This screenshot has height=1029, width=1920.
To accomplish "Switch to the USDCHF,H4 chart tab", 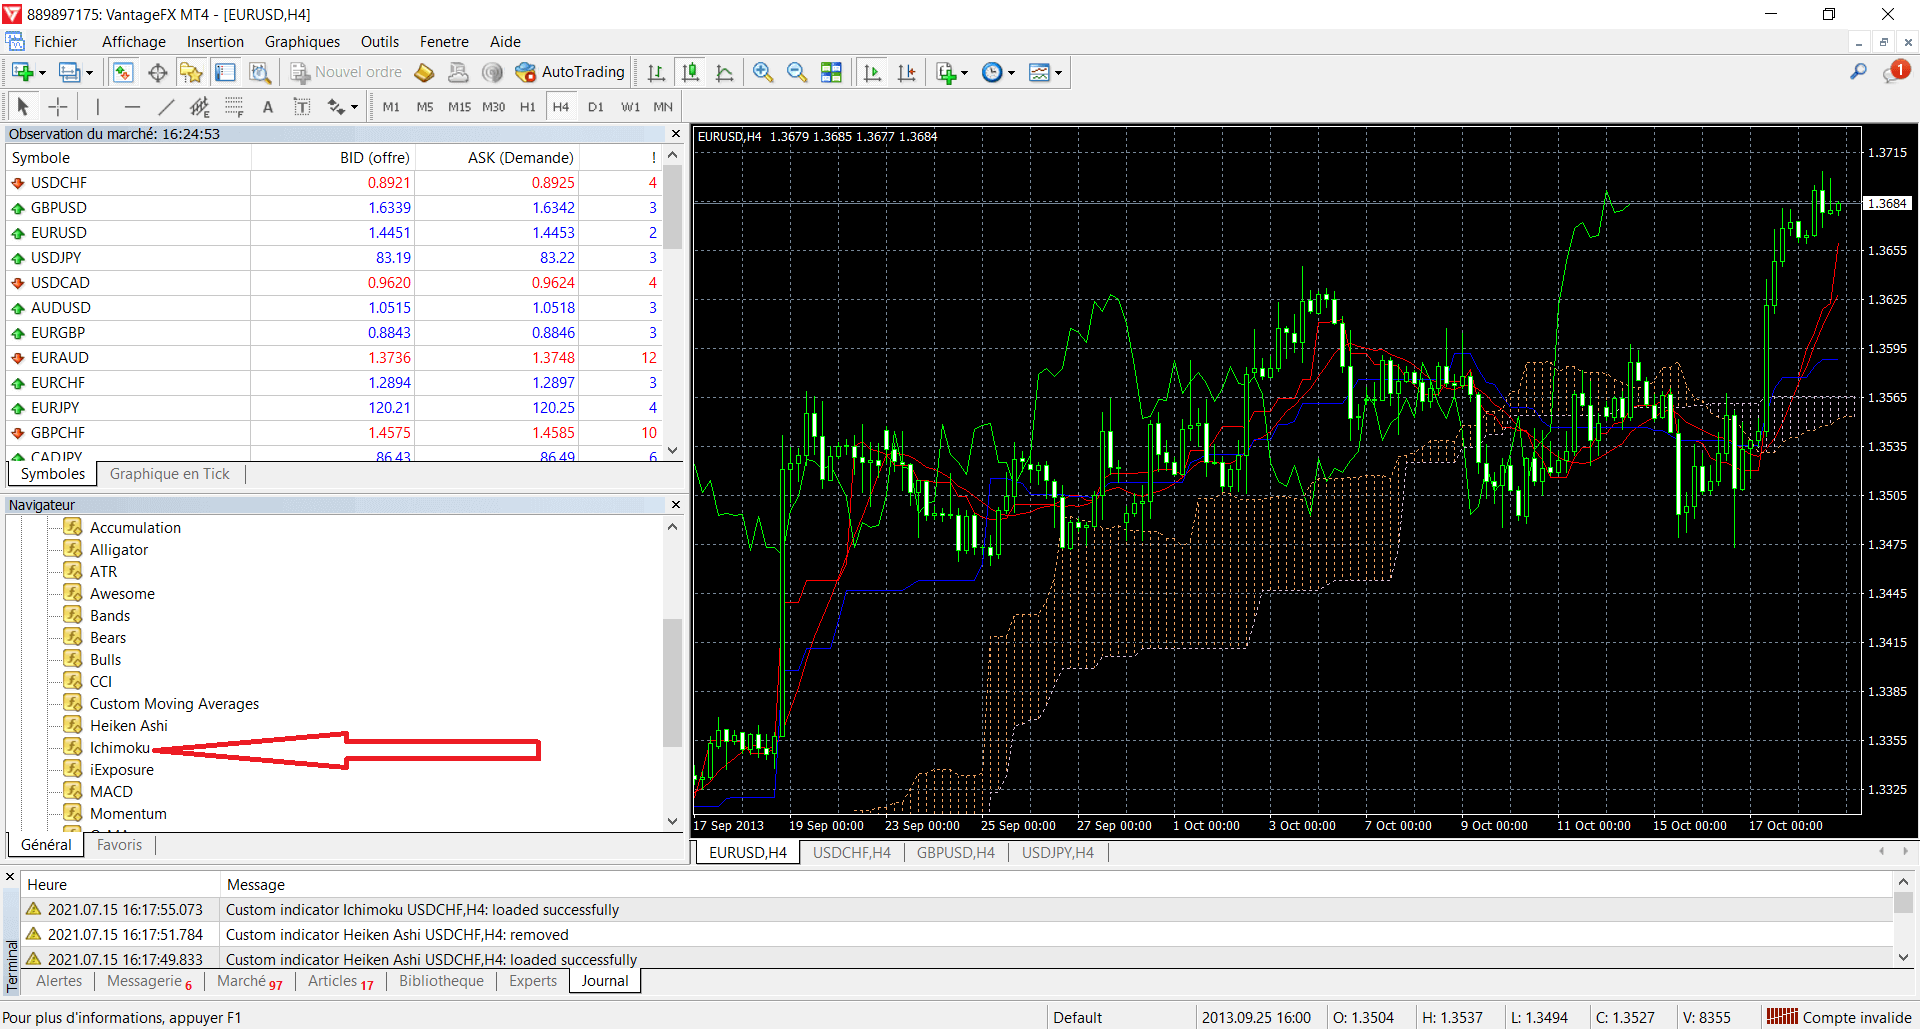I will (851, 853).
